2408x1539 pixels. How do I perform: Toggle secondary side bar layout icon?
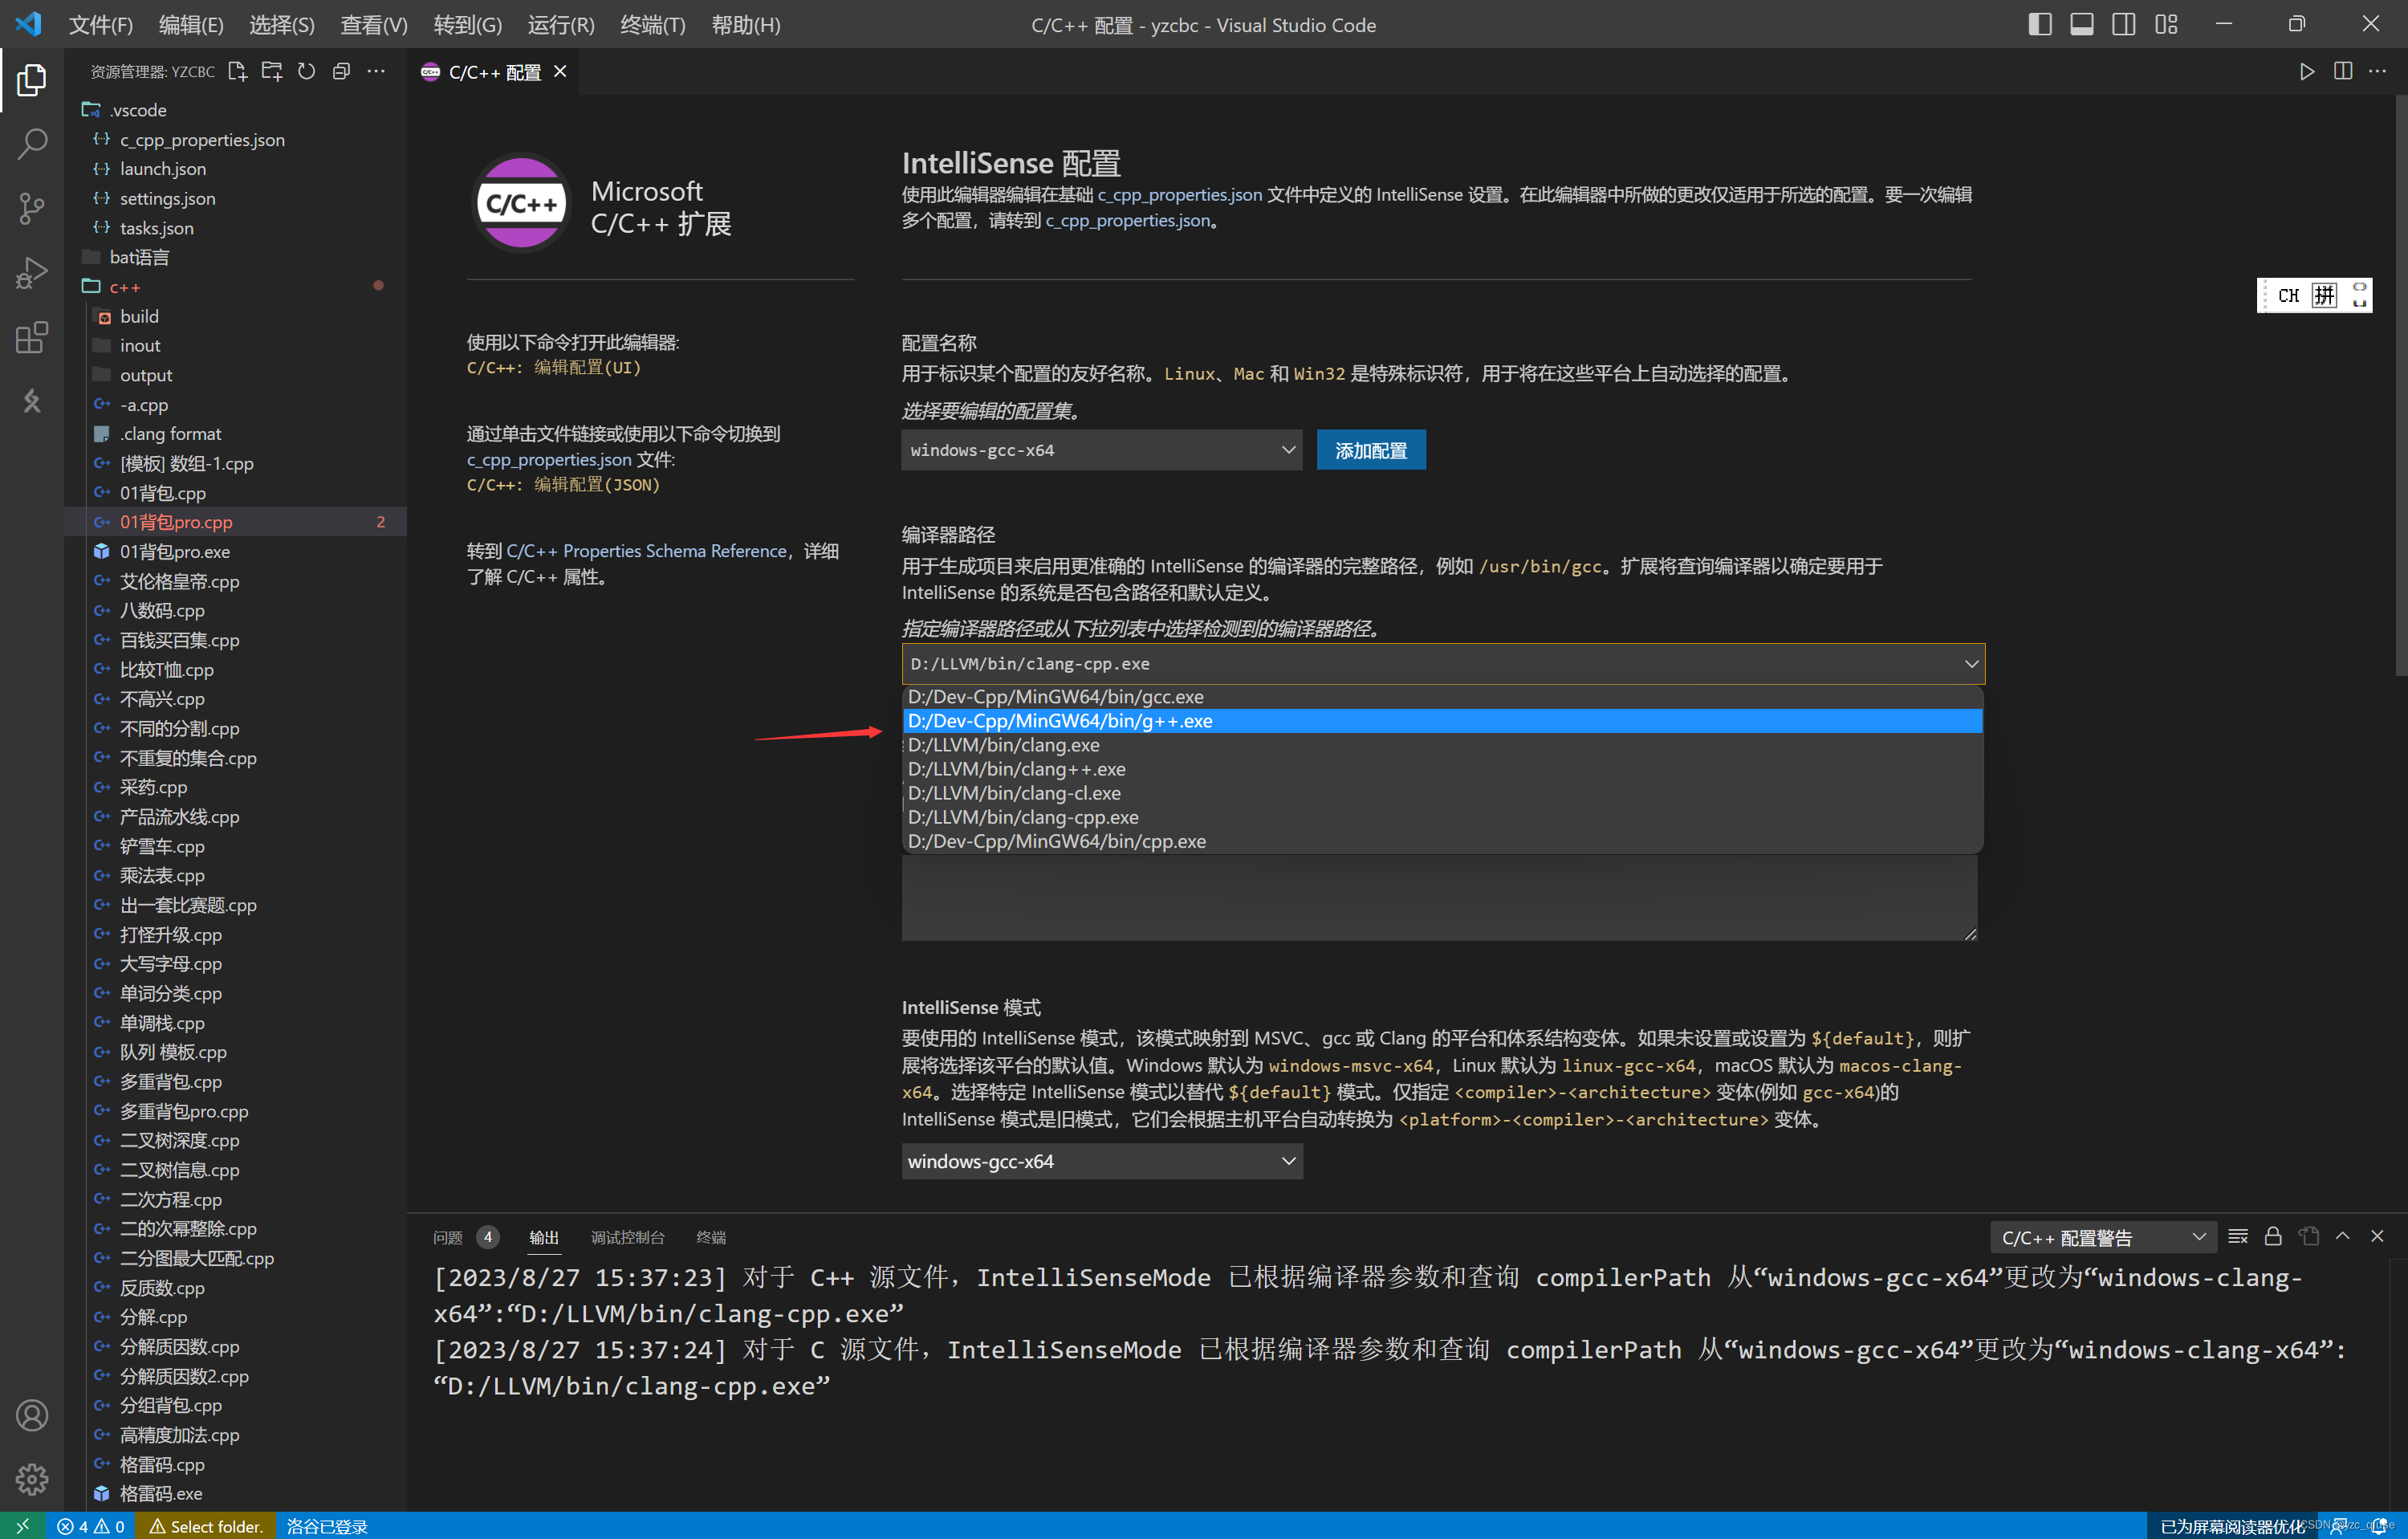tap(2124, 24)
